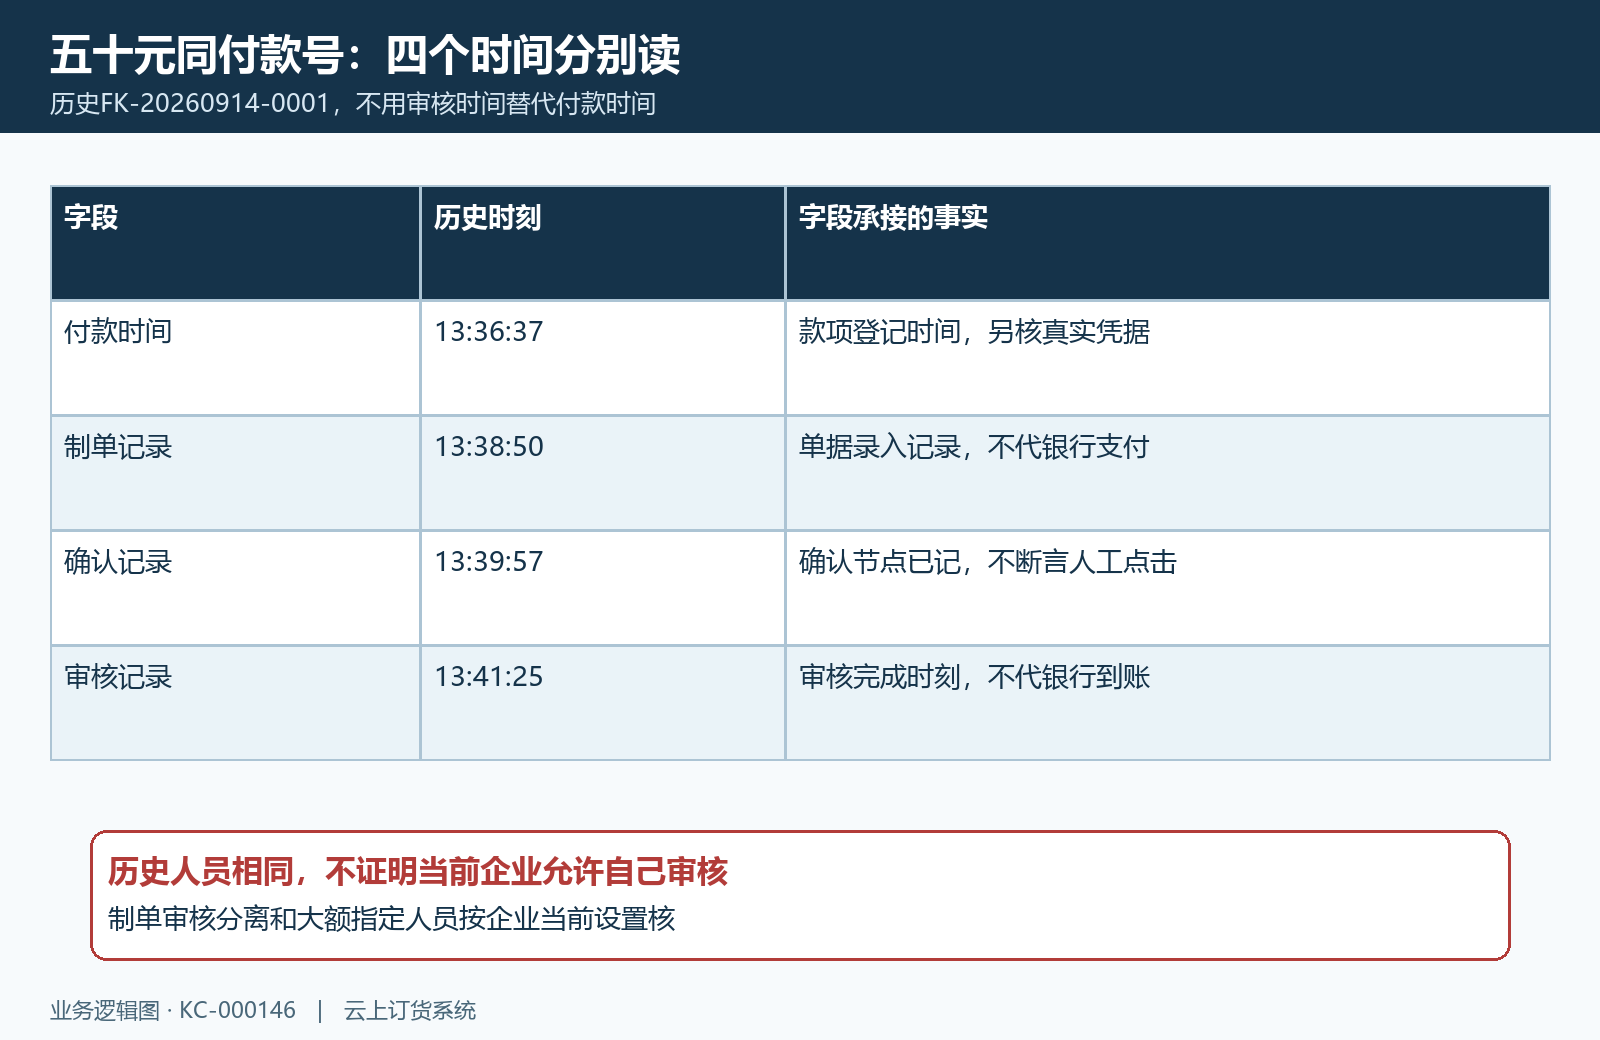Select the time value 13:38:50

(488, 447)
